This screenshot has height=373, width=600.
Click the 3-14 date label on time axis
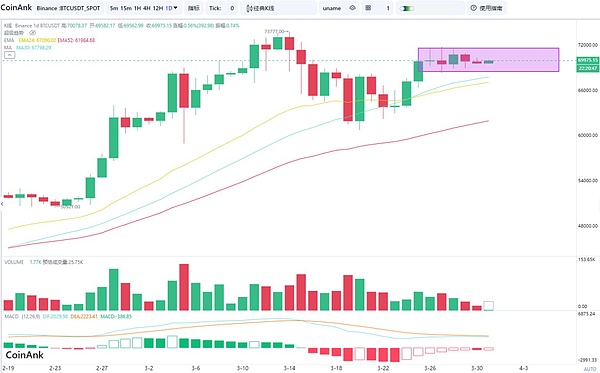290,368
